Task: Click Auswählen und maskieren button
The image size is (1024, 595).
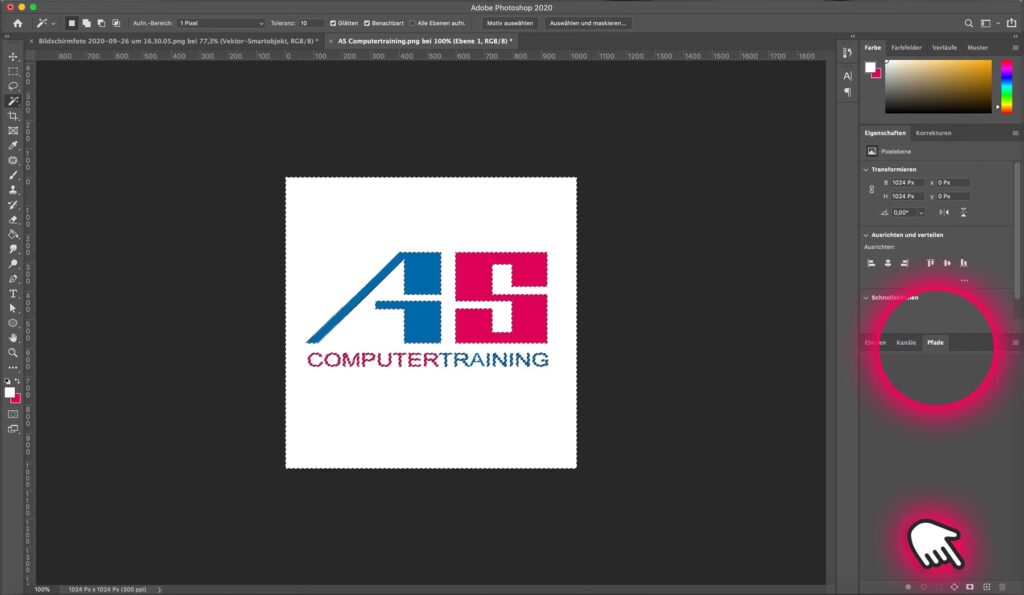Action: [x=588, y=23]
